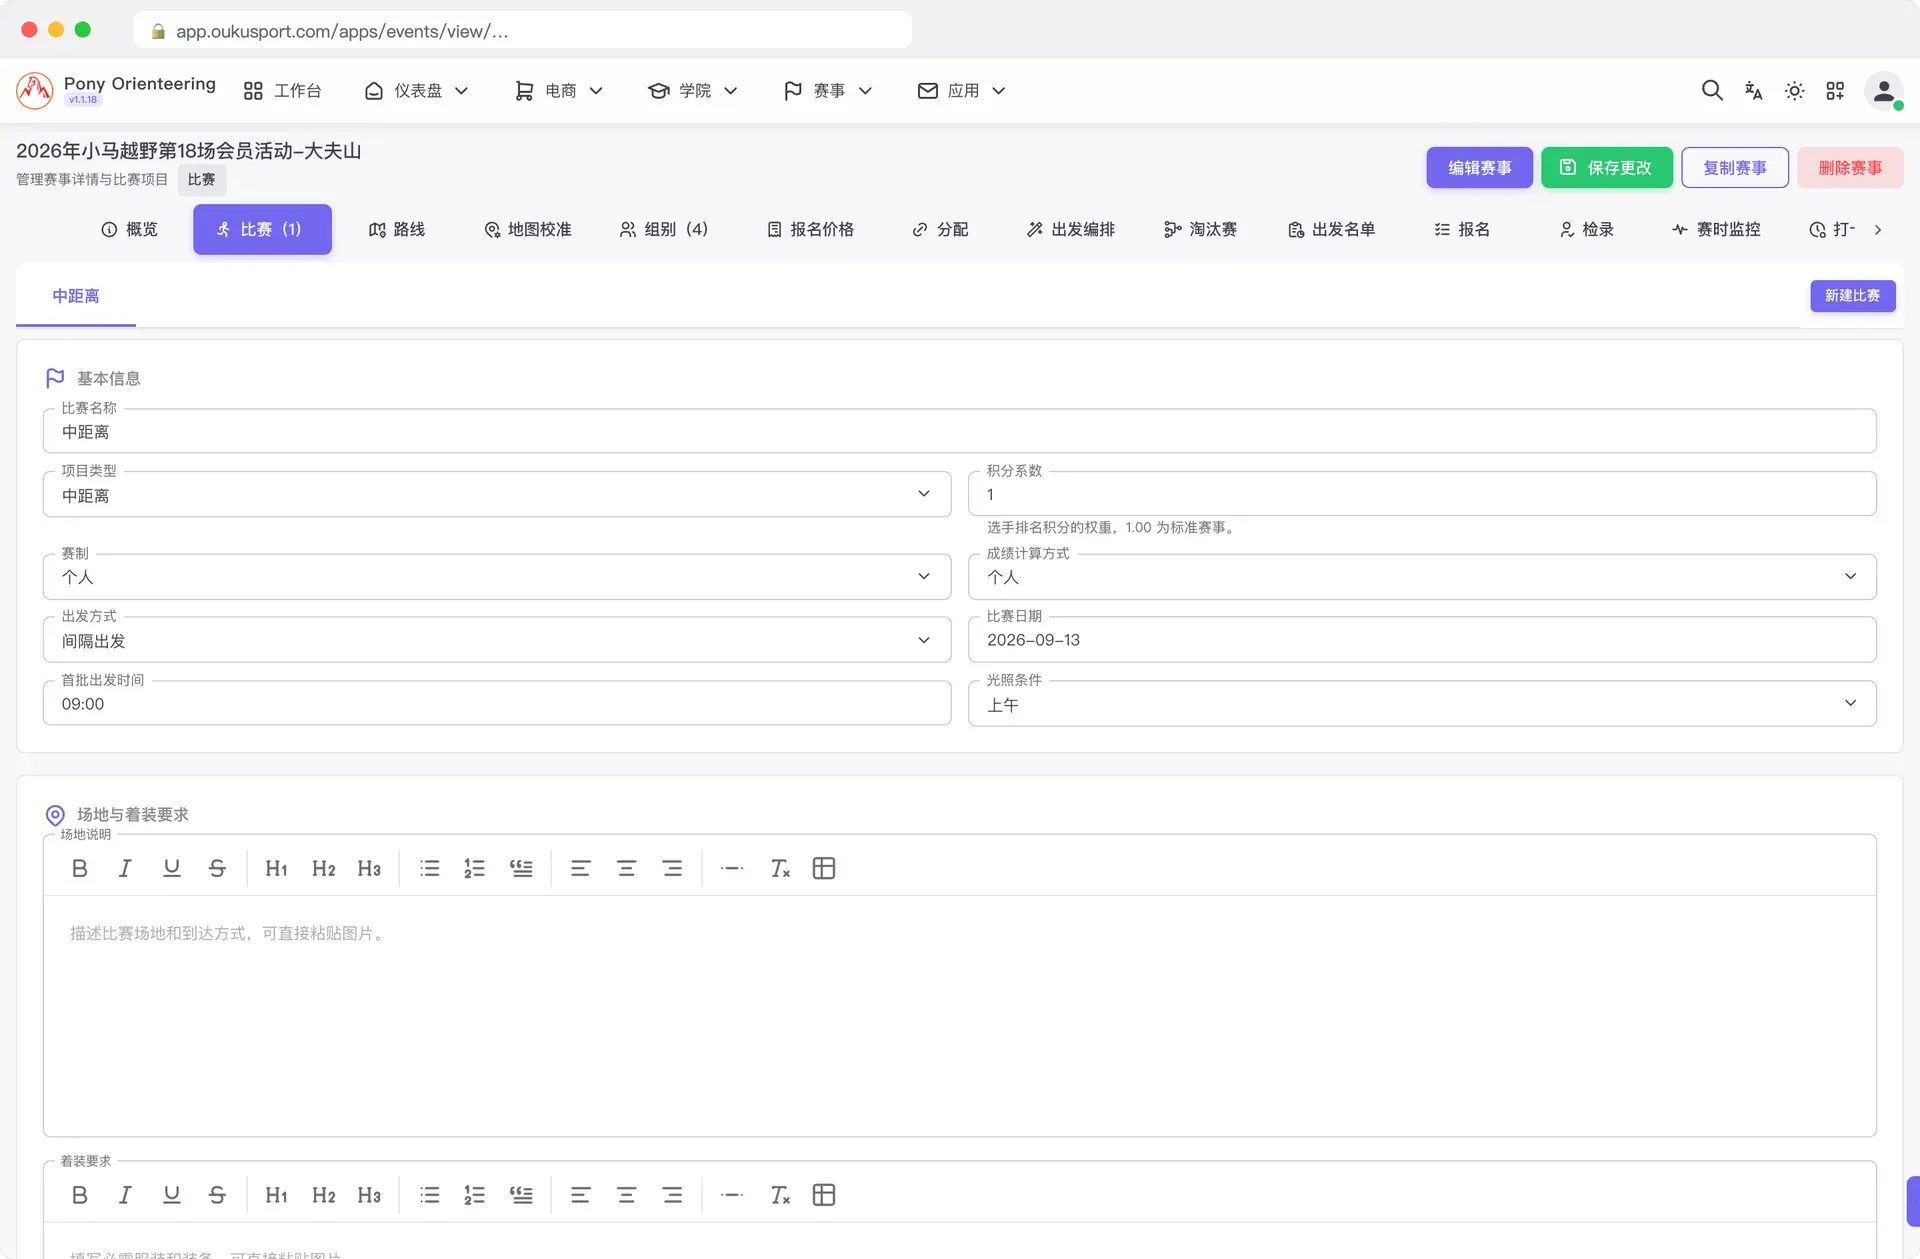The width and height of the screenshot is (1920, 1259).
Task: Expand the 项目类型 dropdown
Action: point(497,494)
